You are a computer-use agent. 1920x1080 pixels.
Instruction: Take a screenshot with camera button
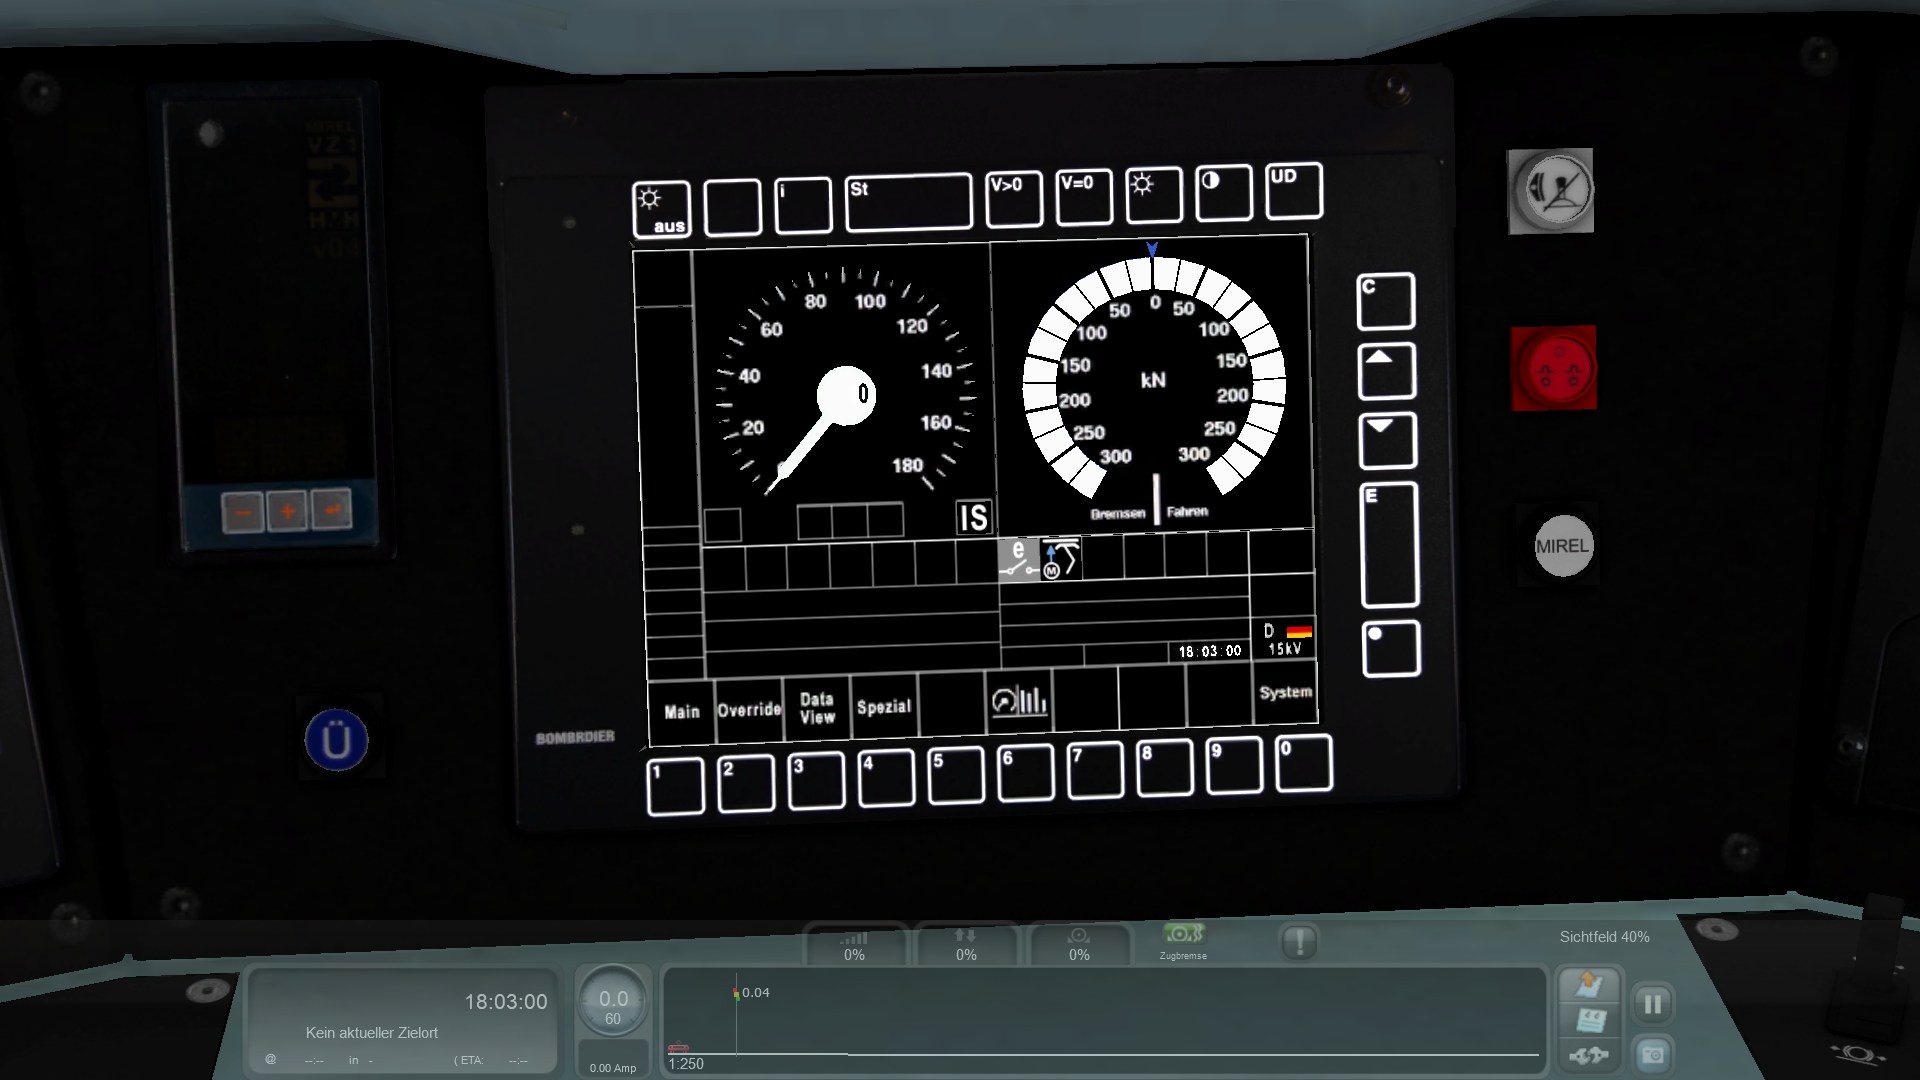1652,1055
